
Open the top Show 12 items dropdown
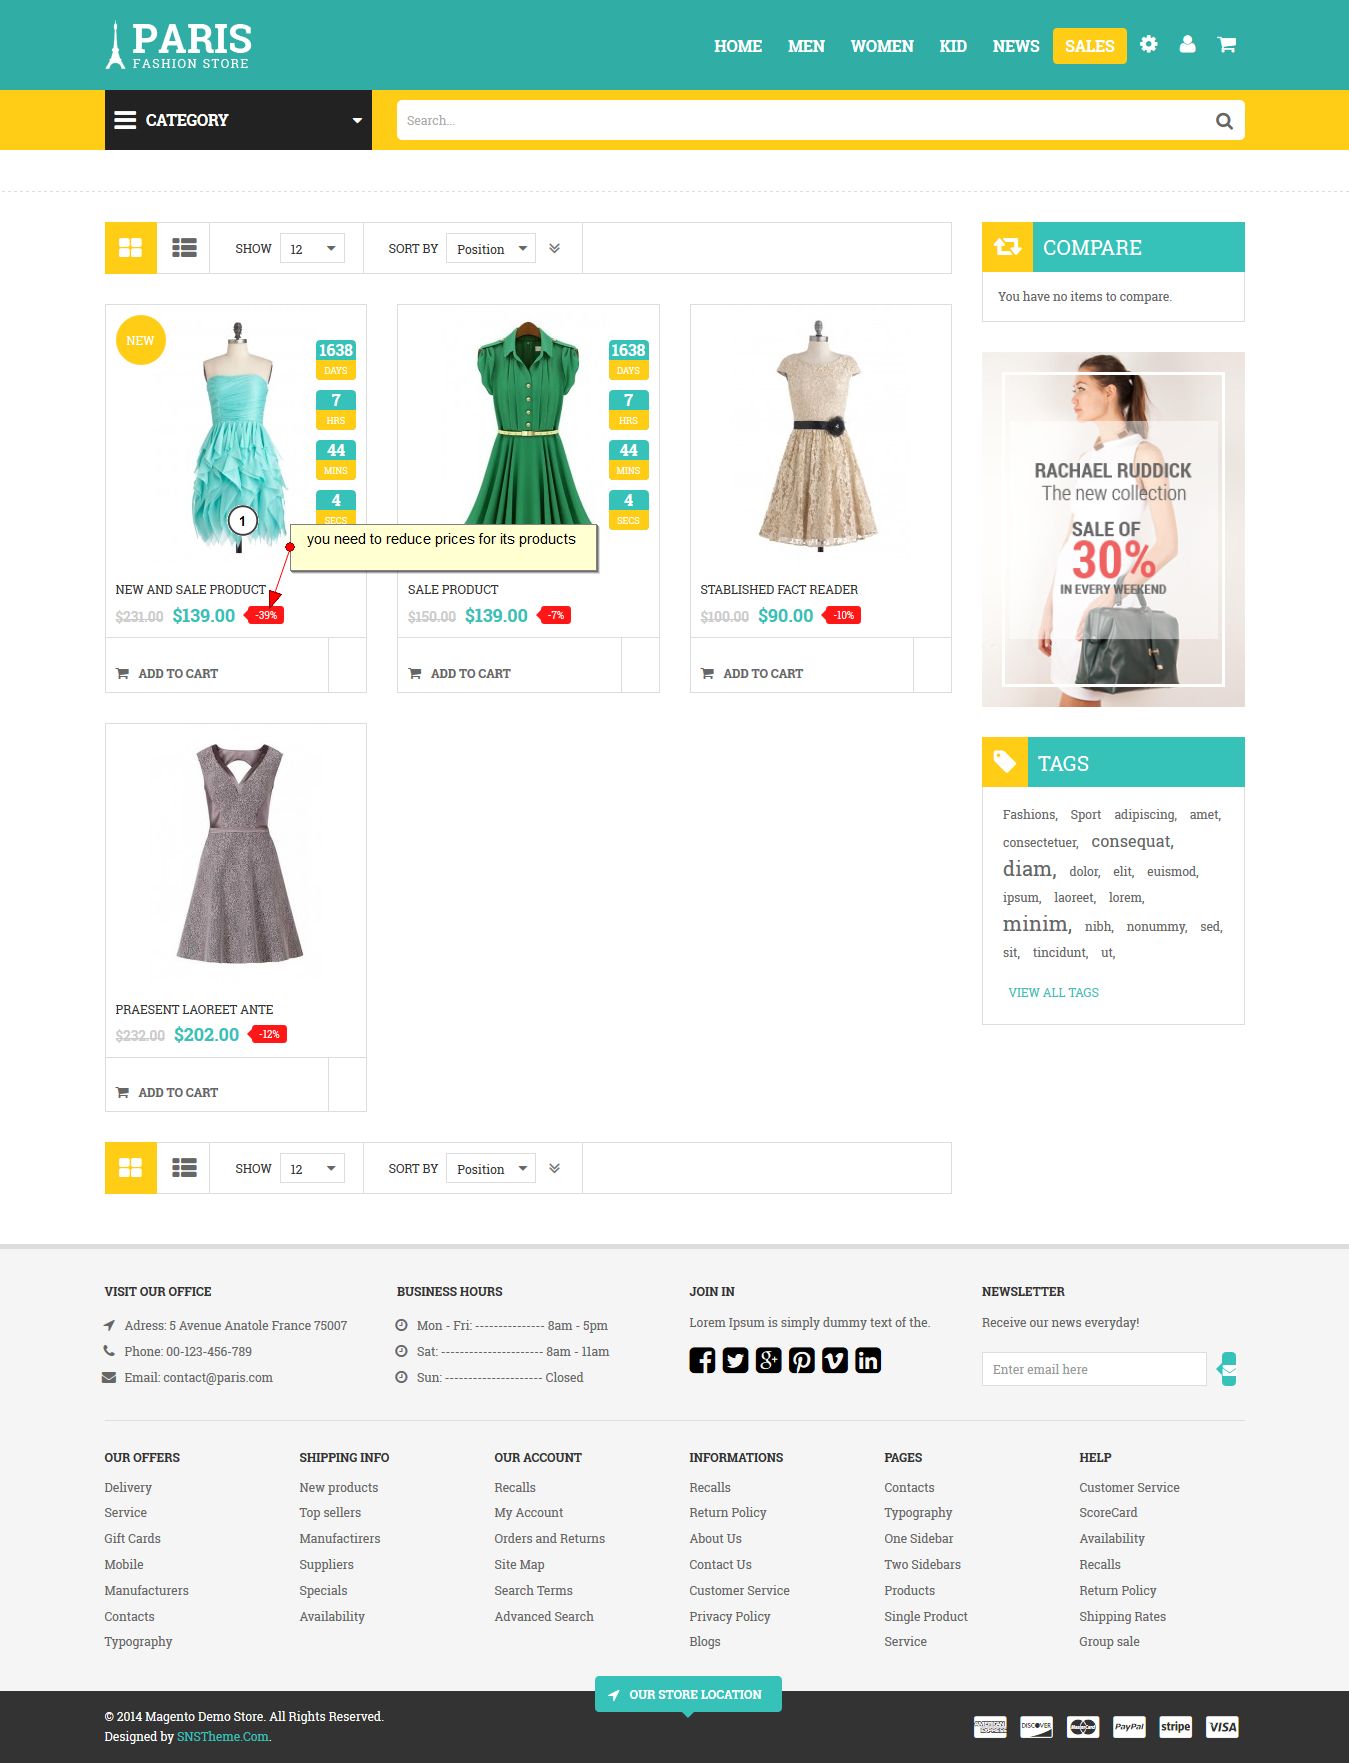point(312,249)
